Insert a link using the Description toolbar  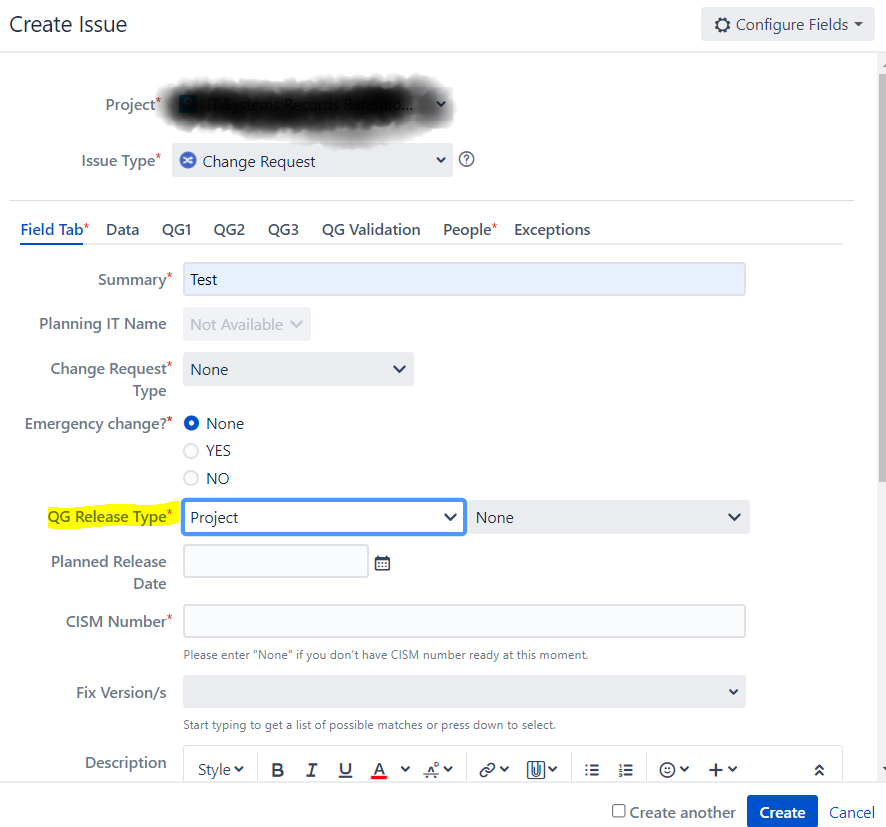(x=488, y=769)
